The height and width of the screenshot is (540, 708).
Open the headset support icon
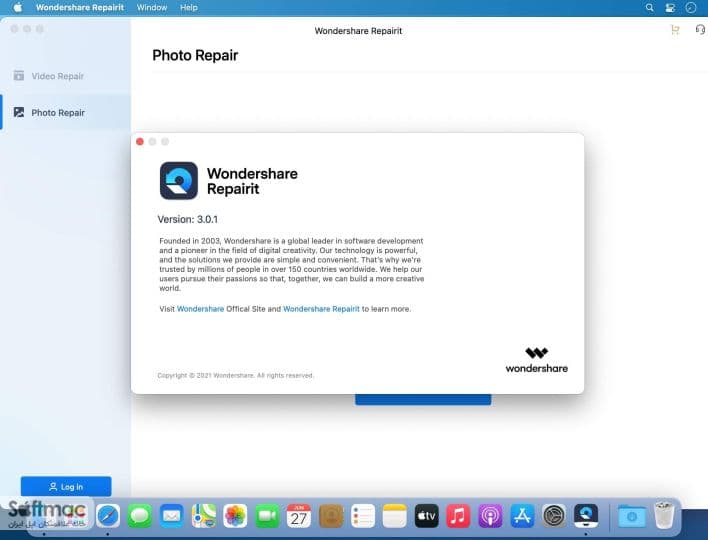tap(700, 30)
